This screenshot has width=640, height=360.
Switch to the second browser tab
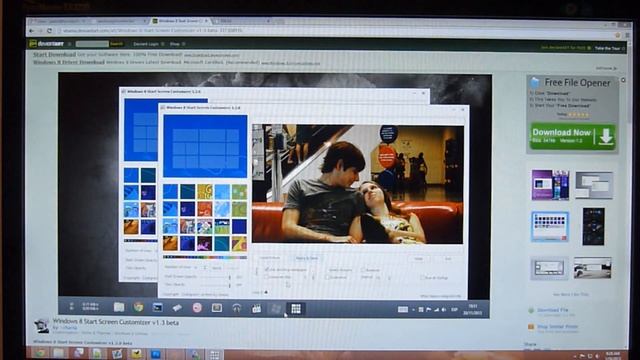point(118,21)
